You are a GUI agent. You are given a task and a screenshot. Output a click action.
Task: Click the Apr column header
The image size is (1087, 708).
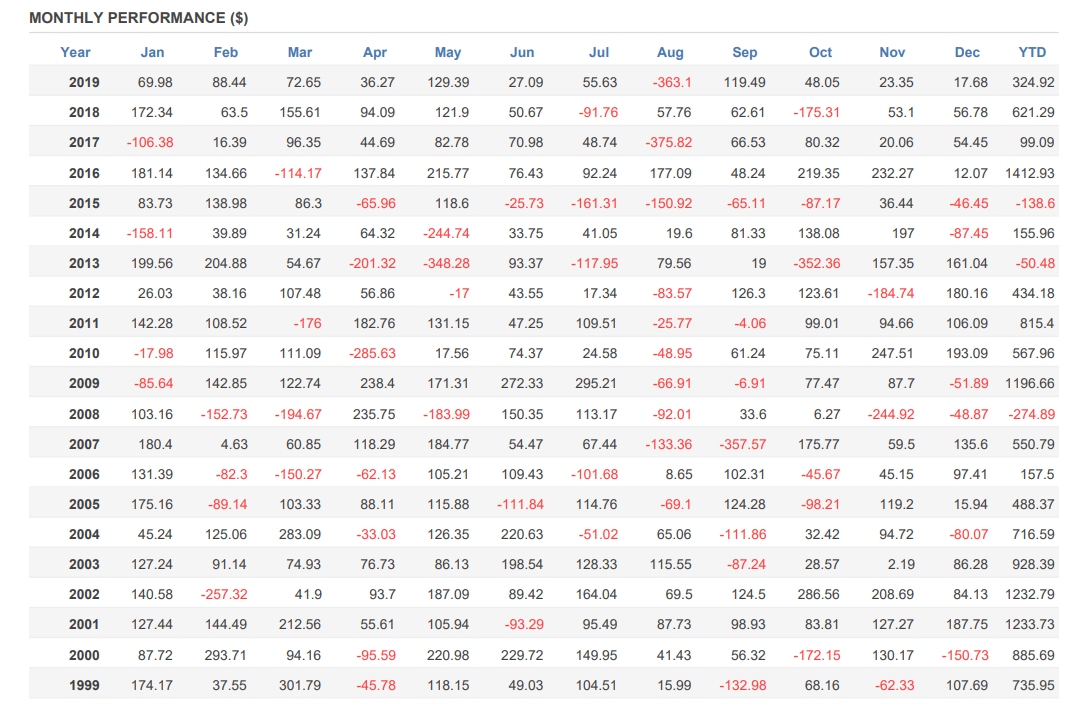(375, 53)
